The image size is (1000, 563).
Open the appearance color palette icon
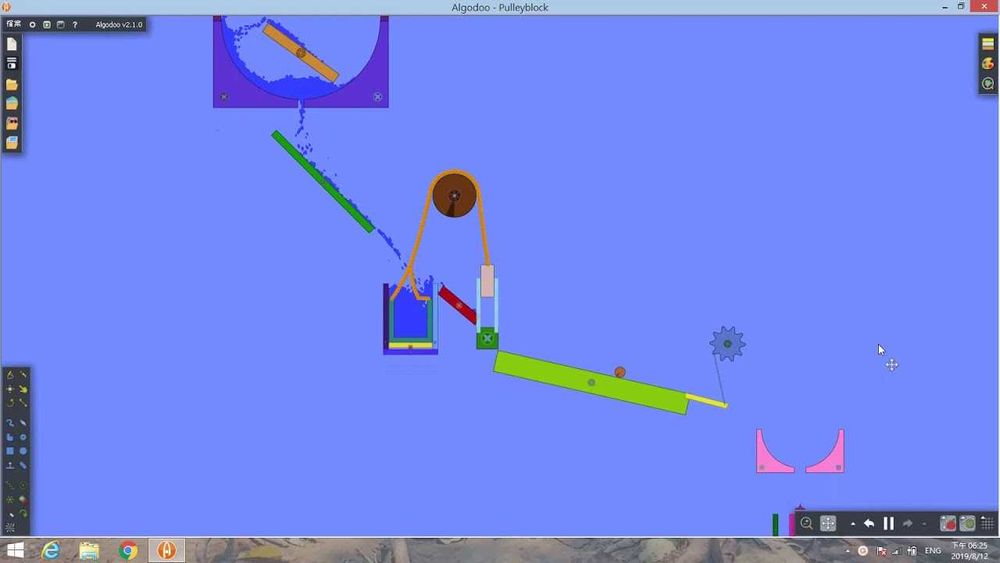pos(988,63)
